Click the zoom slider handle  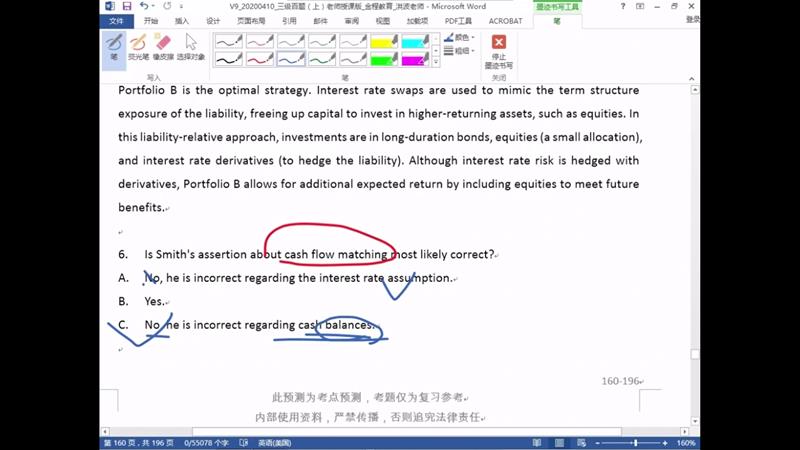635,443
